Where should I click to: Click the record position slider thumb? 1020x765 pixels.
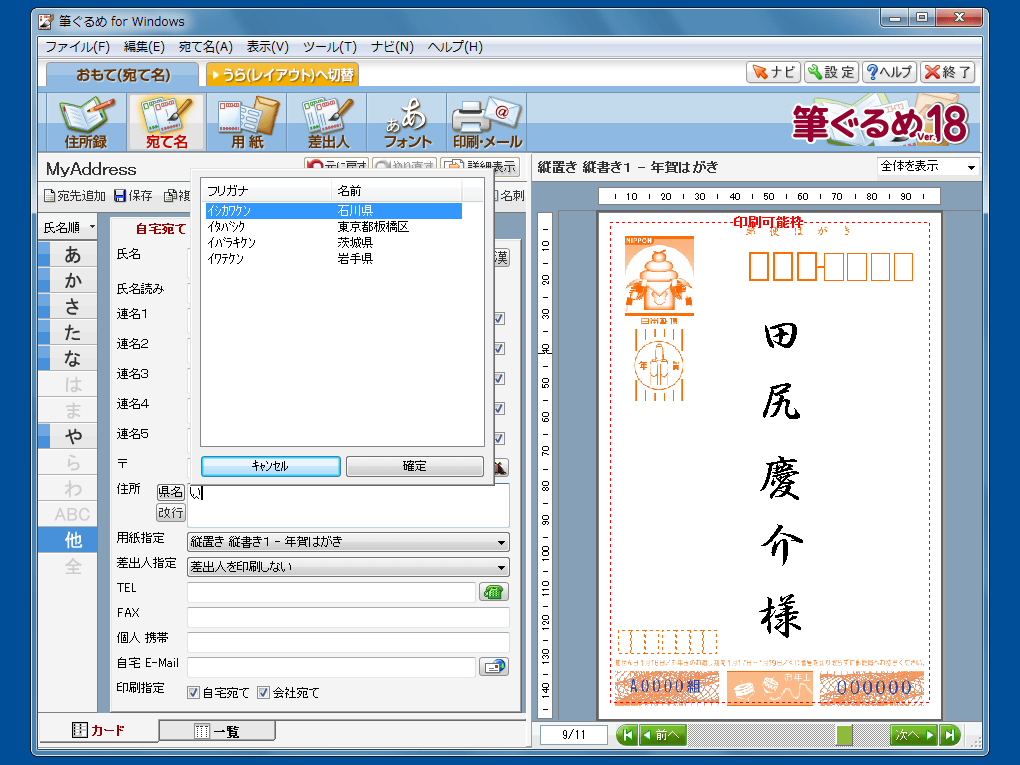point(844,735)
